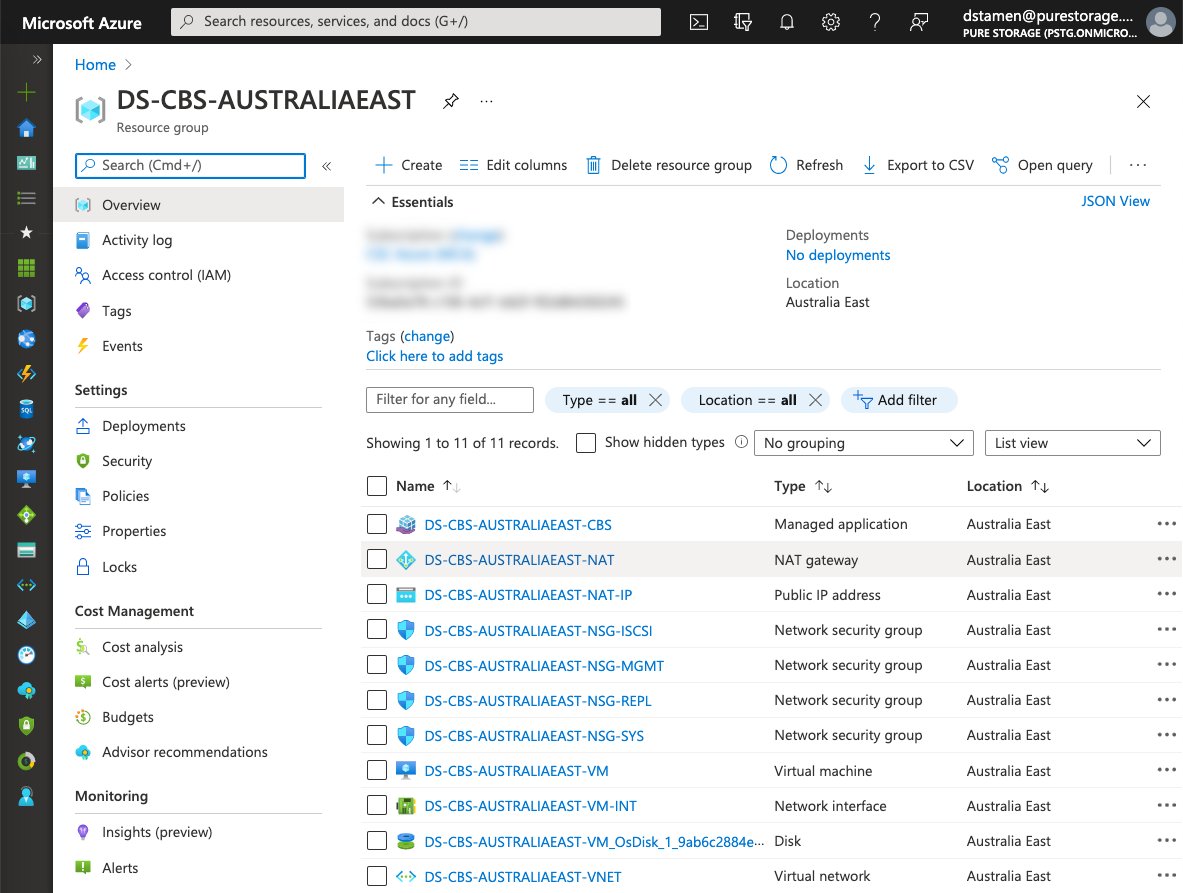Select the DS-CBS-AUSTRALIAEAST-VNET row checkbox
Viewport: 1183px width, 893px height.
tap(376, 876)
